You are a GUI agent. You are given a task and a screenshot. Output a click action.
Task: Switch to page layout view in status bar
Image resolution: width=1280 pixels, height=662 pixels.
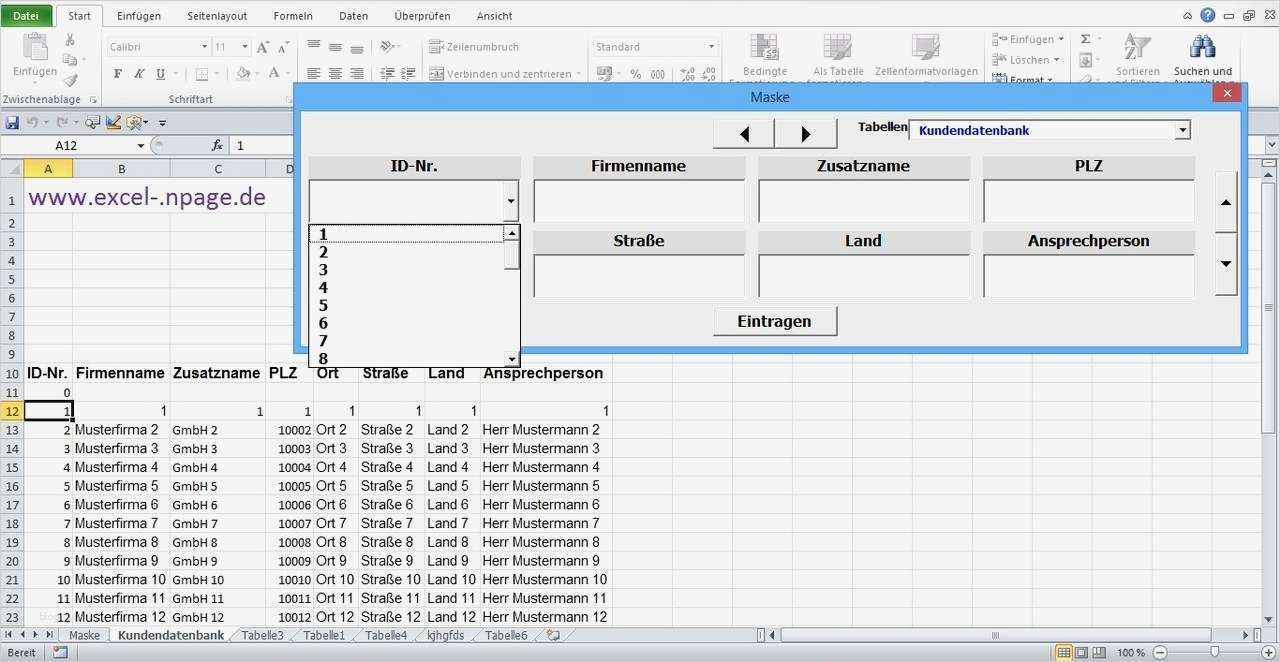(x=1082, y=652)
